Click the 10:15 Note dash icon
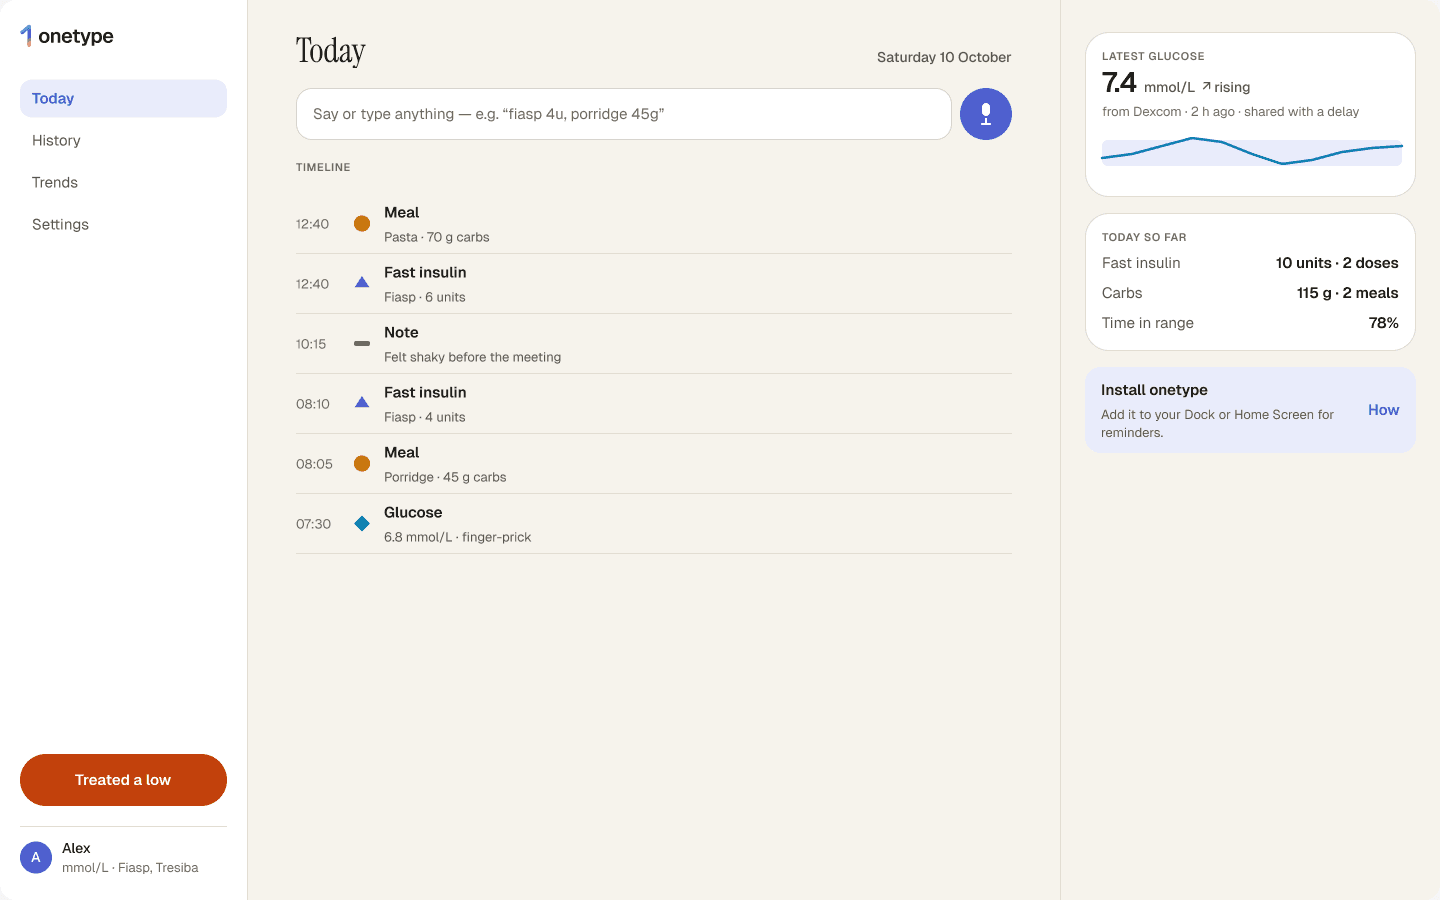The height and width of the screenshot is (900, 1440). click(x=362, y=343)
